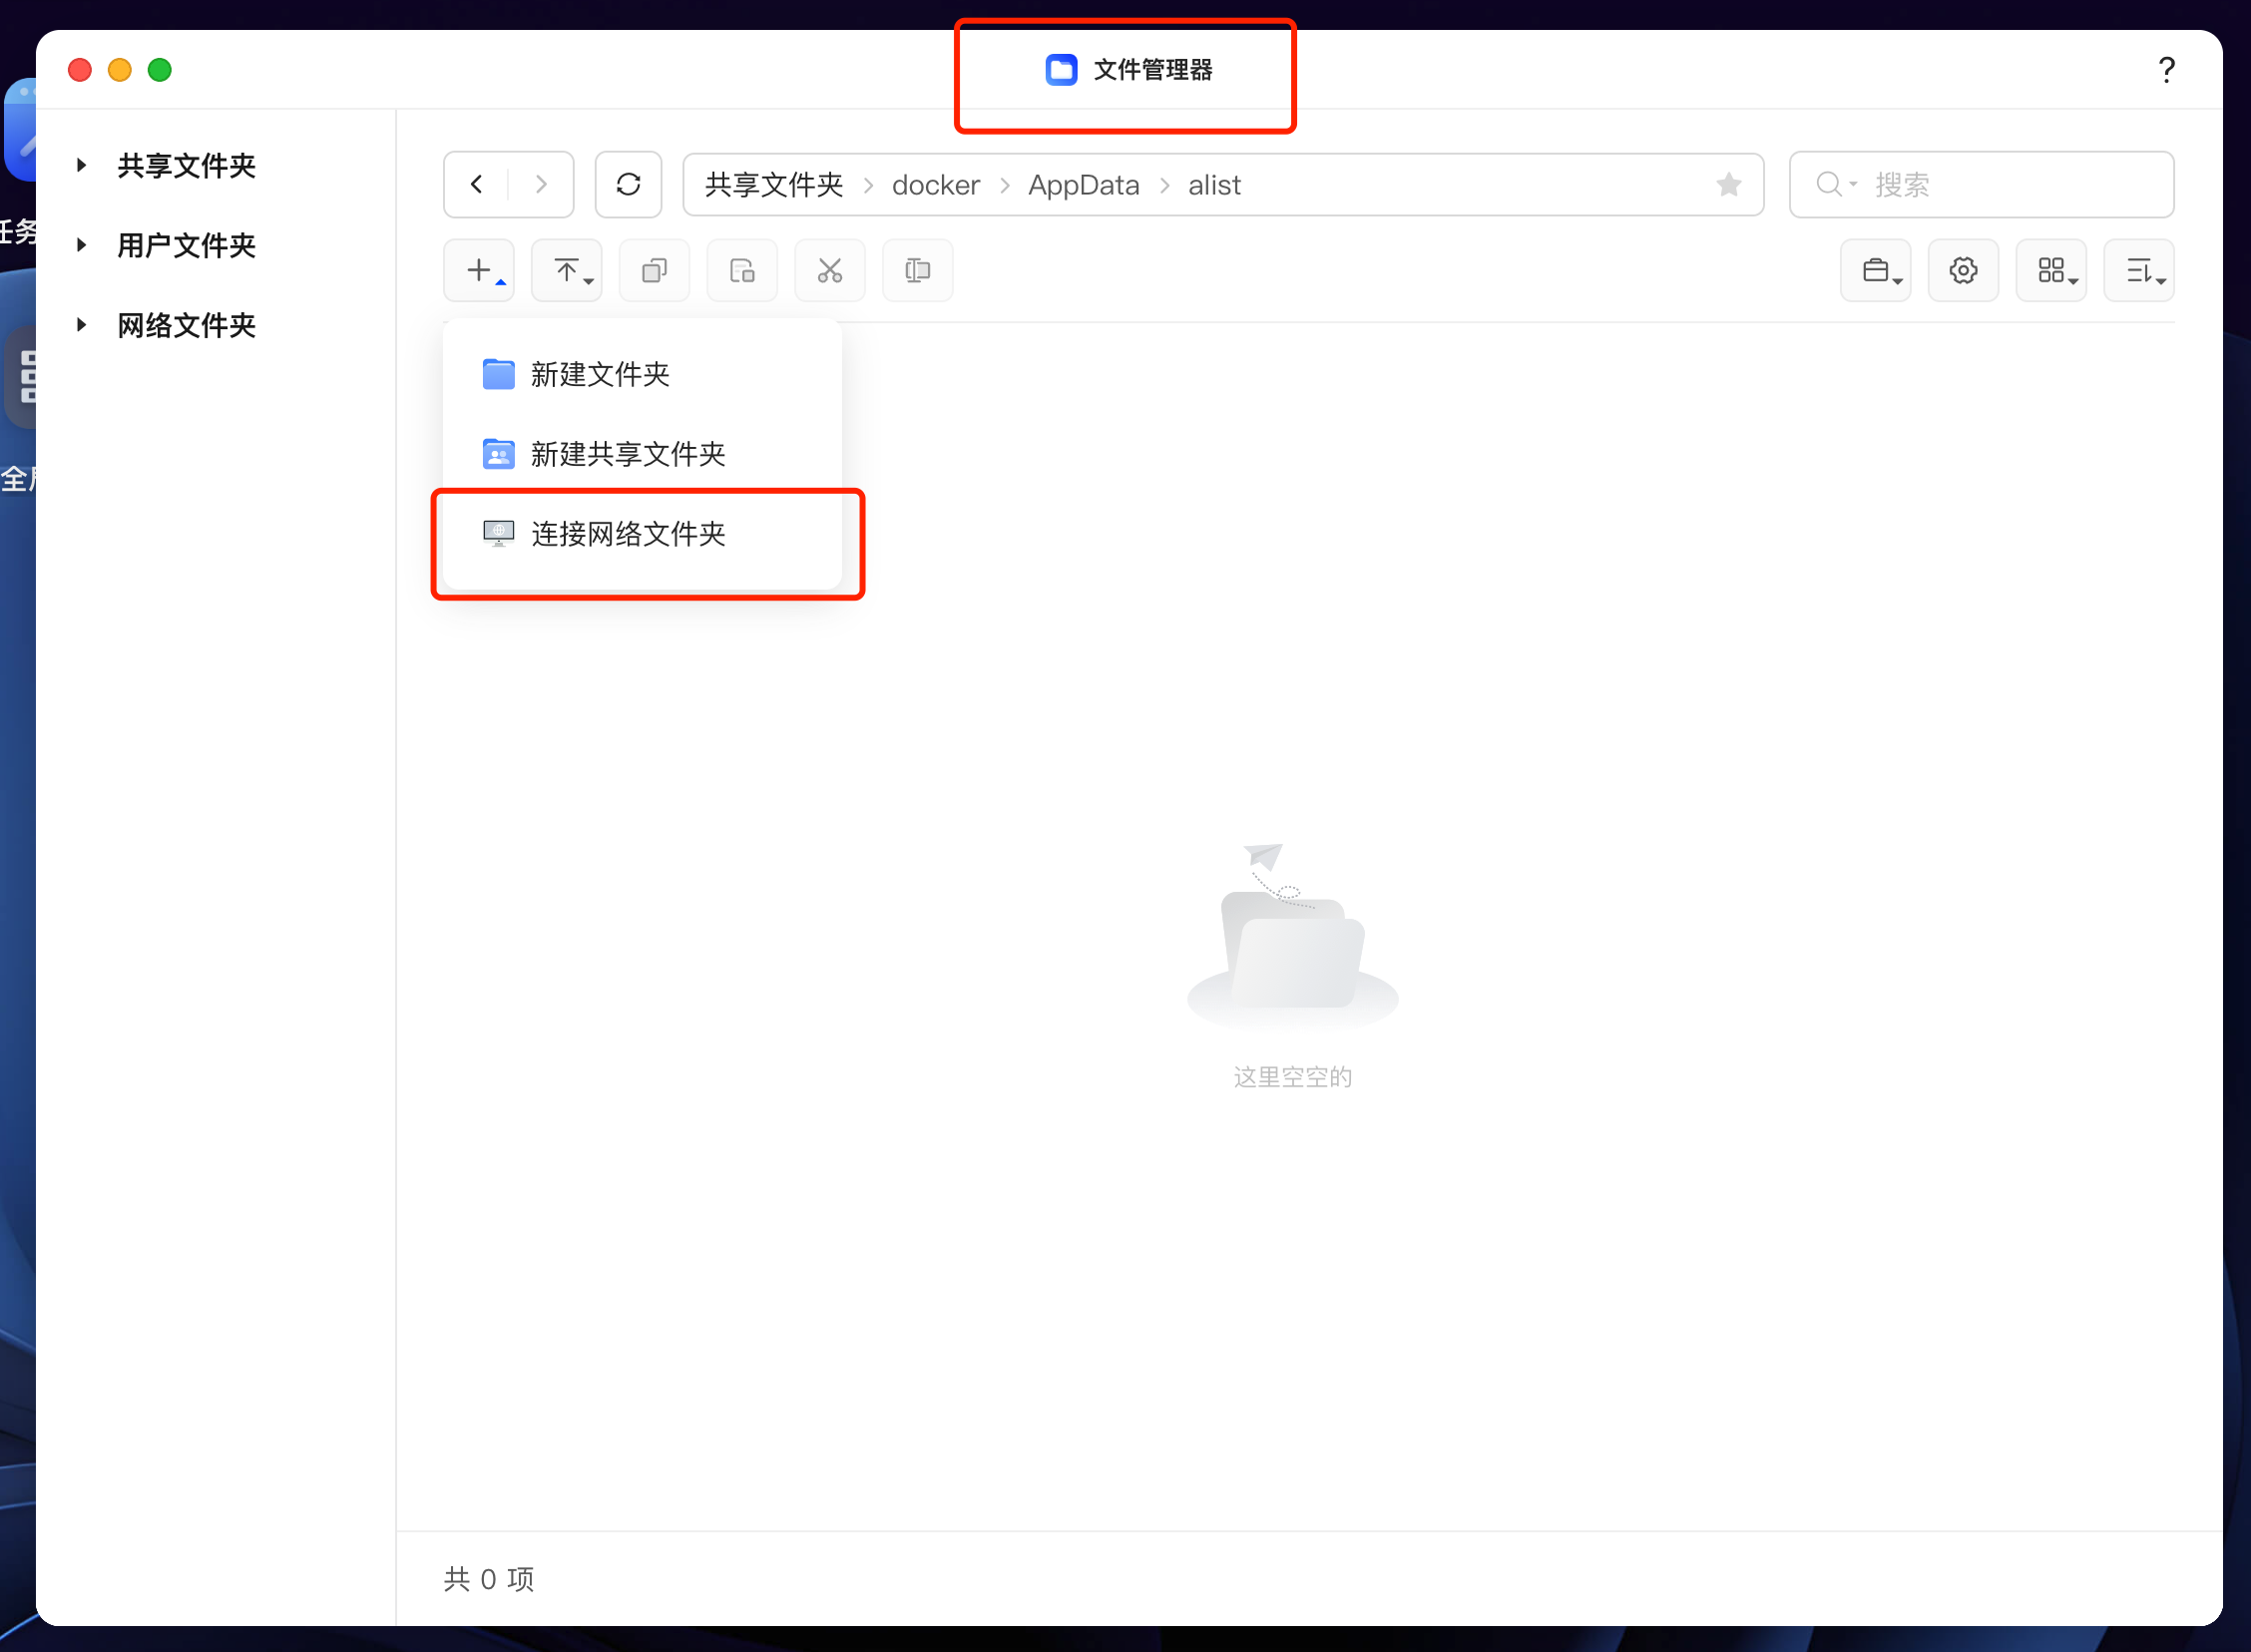Open the grid view mode dropdown
Screen dimensions: 2251x1652
tap(2051, 271)
